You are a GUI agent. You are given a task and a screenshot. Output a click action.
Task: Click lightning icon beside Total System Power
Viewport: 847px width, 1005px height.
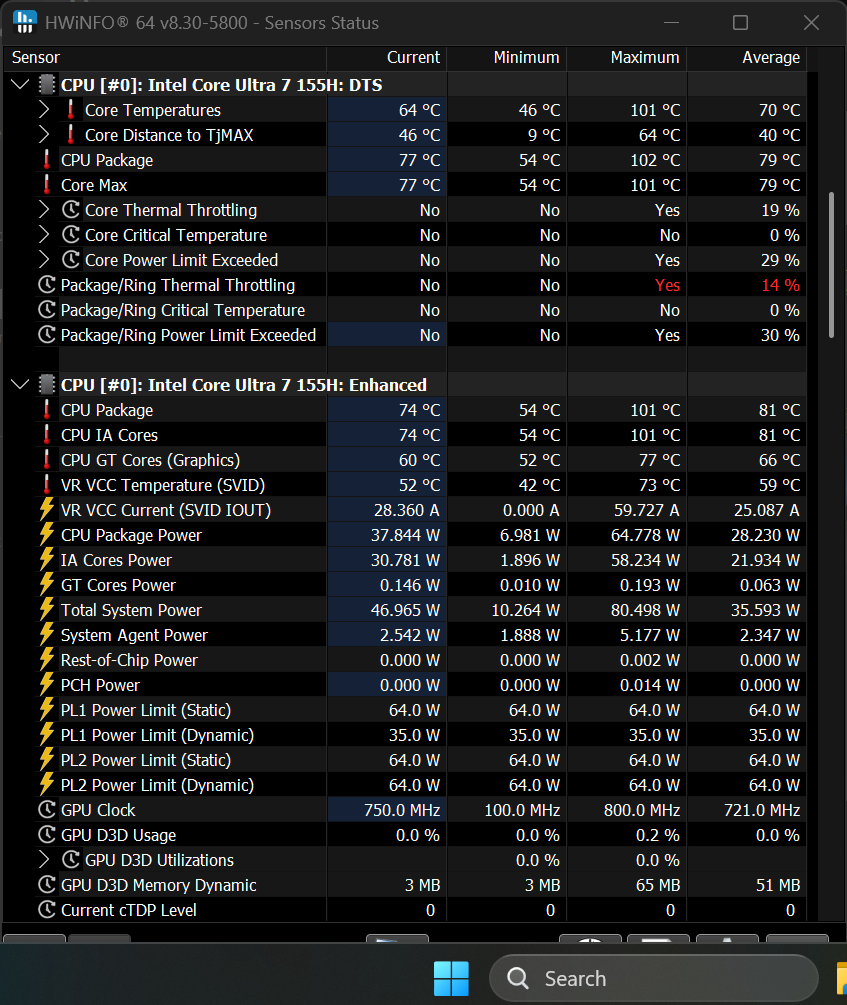[47, 610]
